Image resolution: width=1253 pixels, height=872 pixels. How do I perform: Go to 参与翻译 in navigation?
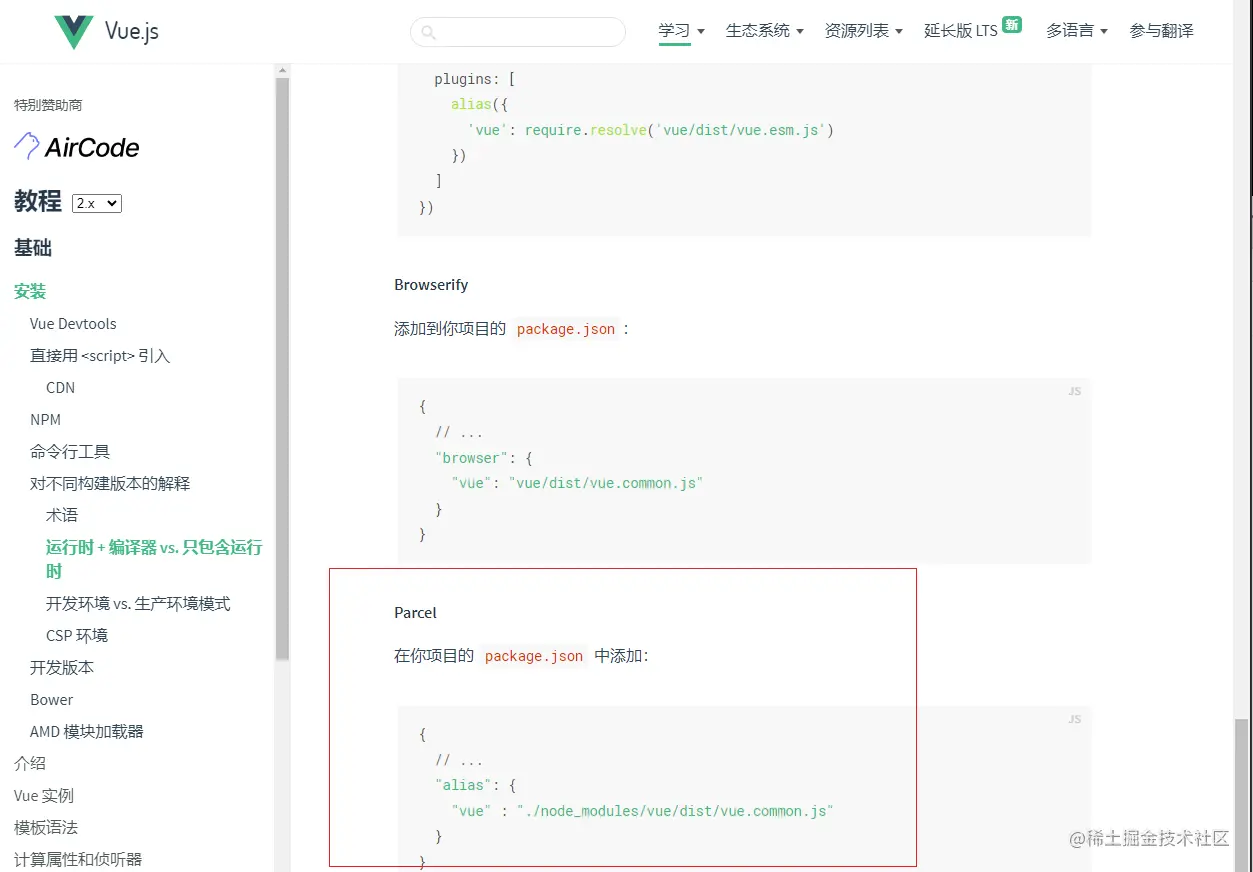click(1161, 31)
